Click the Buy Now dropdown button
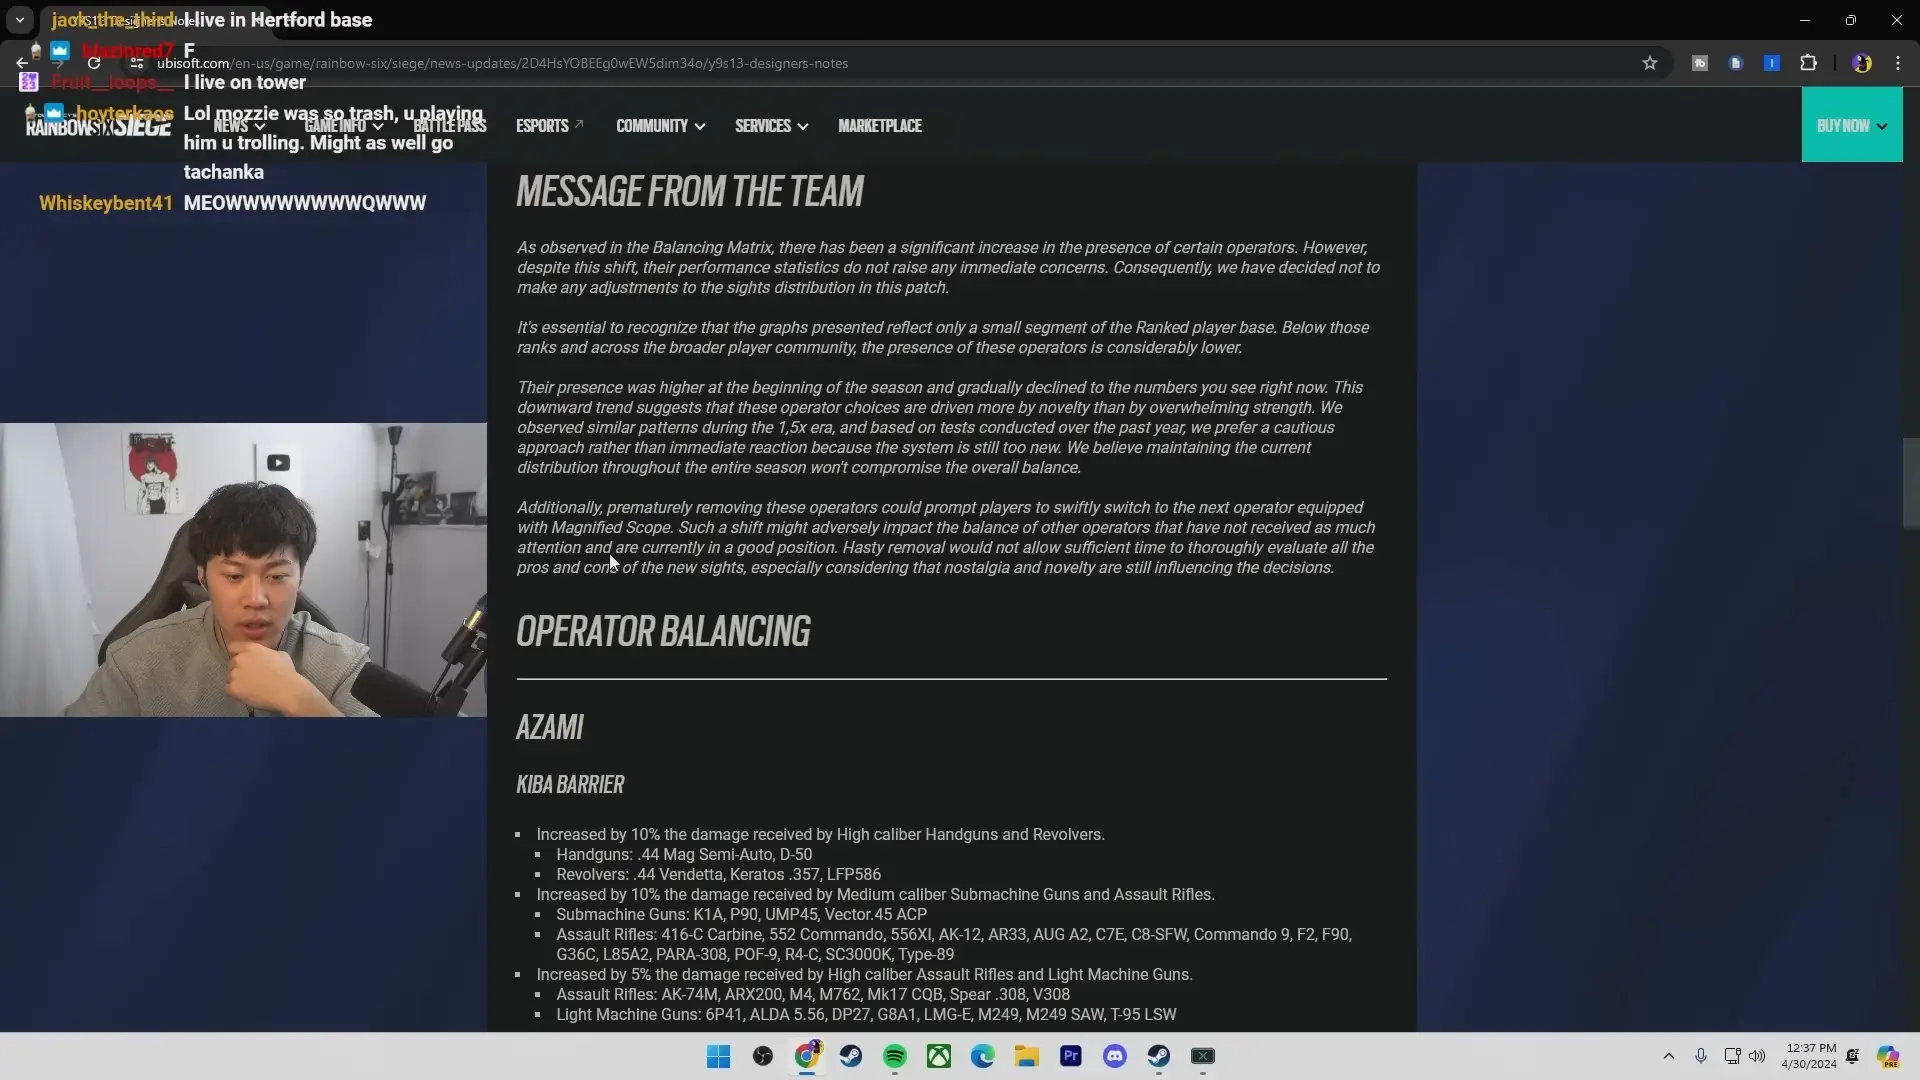Viewport: 1920px width, 1080px height. [1852, 125]
